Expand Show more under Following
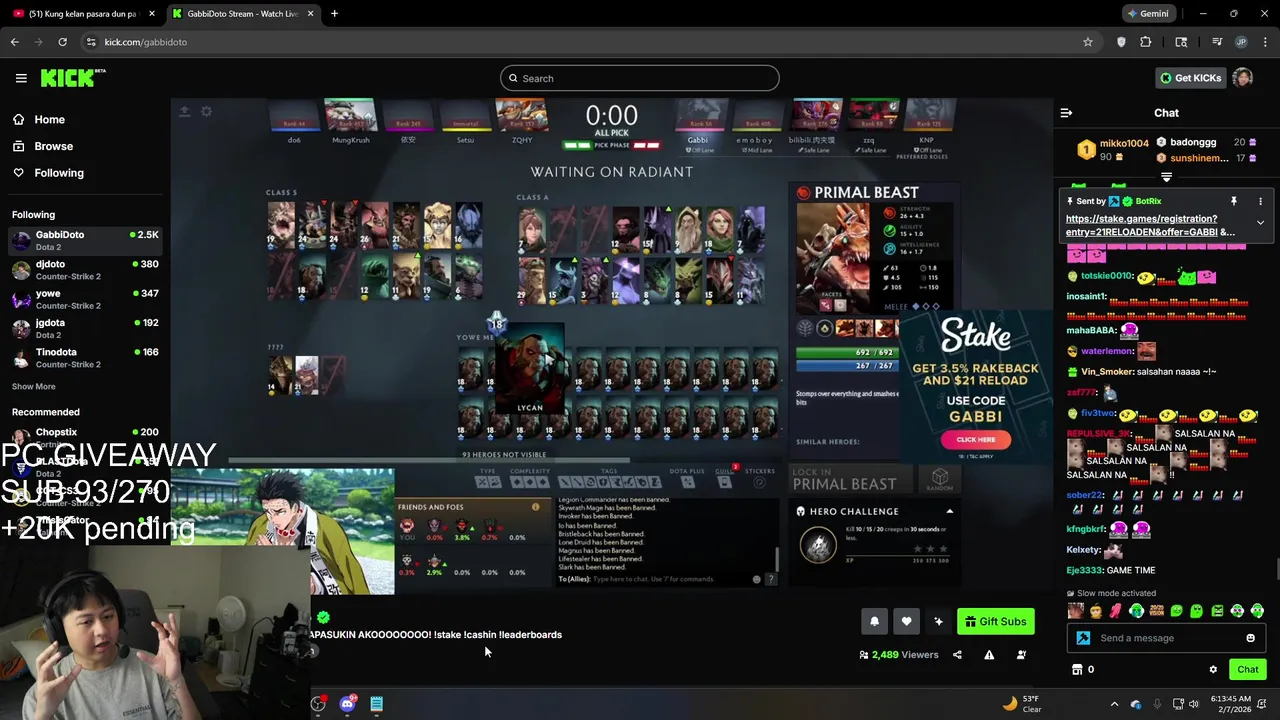The image size is (1280, 720). point(34,386)
